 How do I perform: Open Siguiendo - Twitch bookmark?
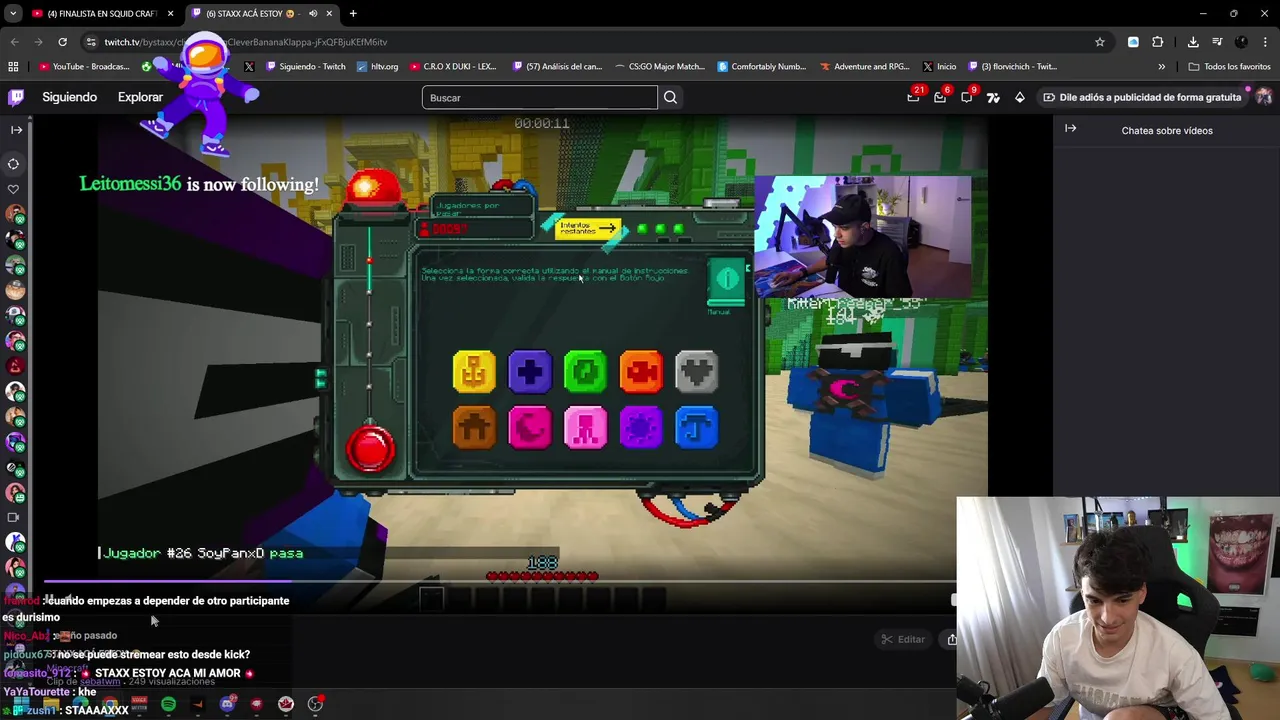(x=304, y=67)
